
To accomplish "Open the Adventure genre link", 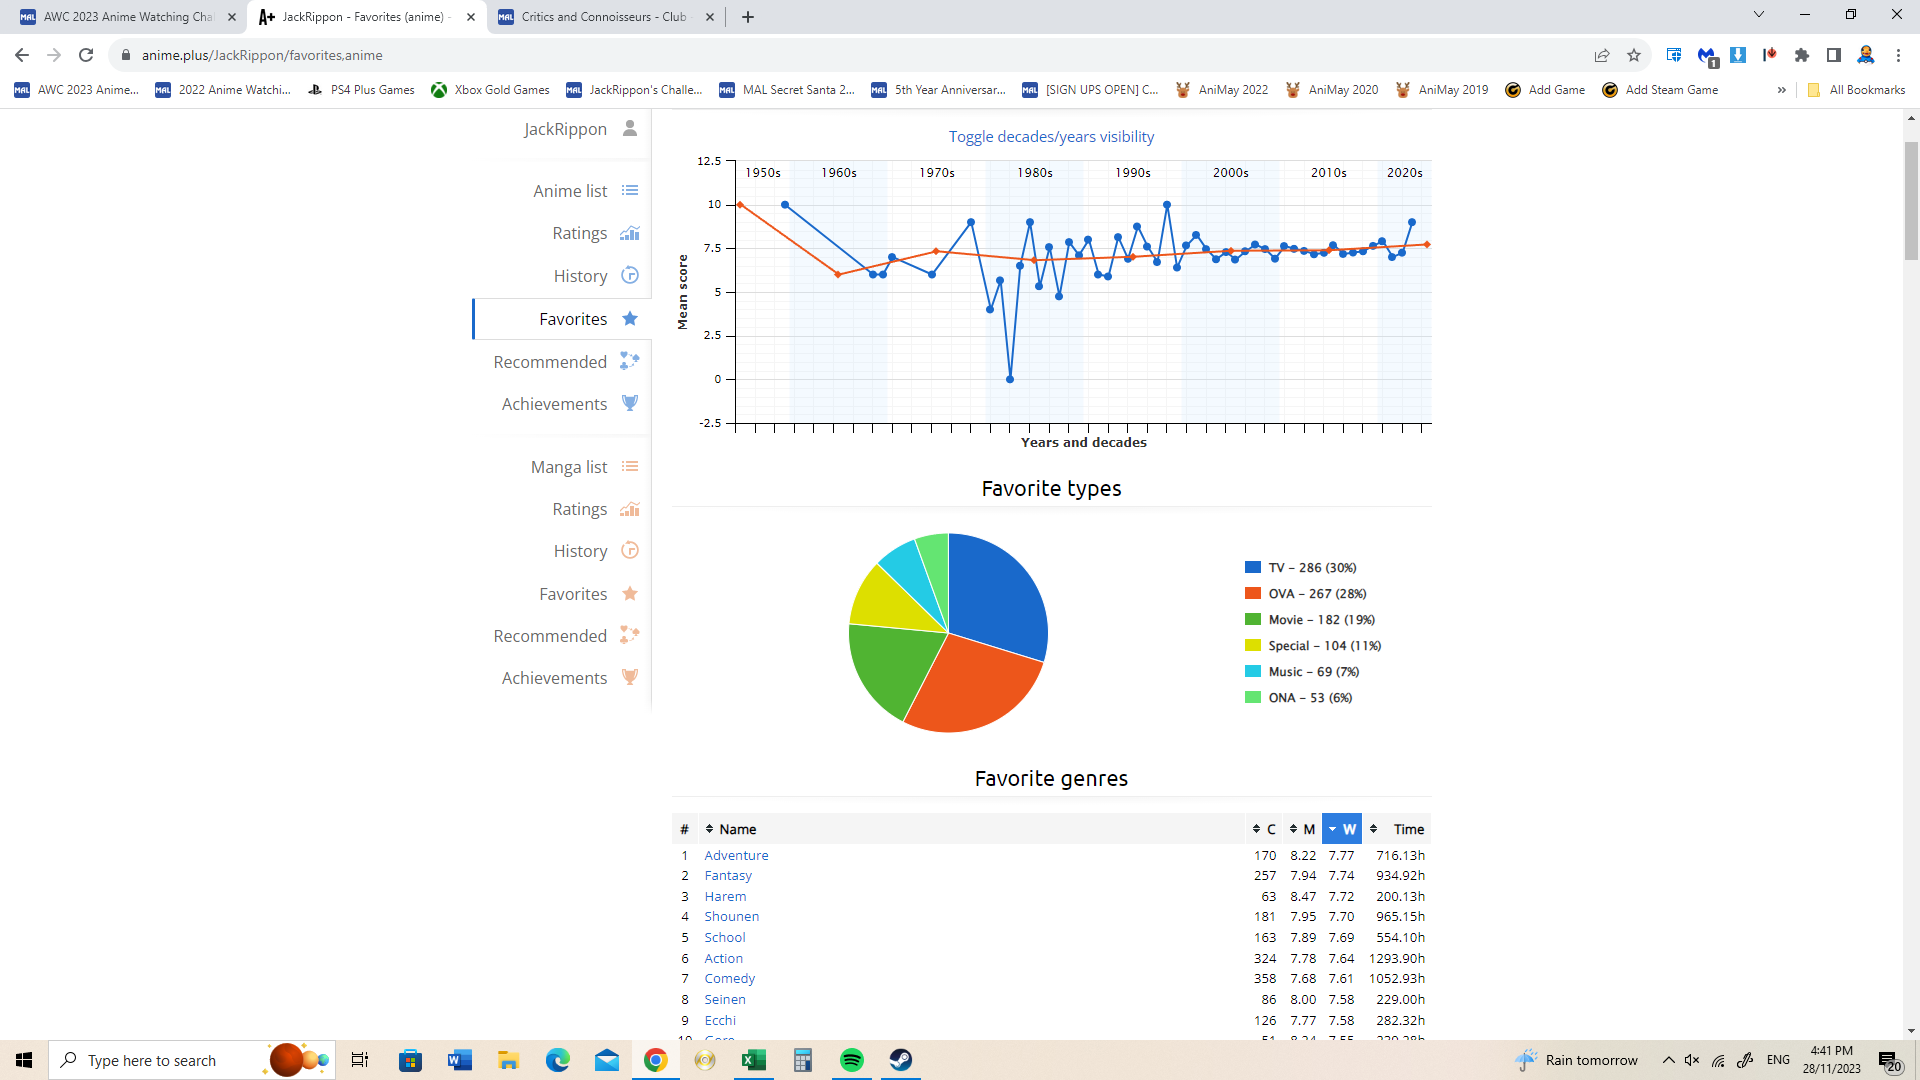I will coord(736,855).
